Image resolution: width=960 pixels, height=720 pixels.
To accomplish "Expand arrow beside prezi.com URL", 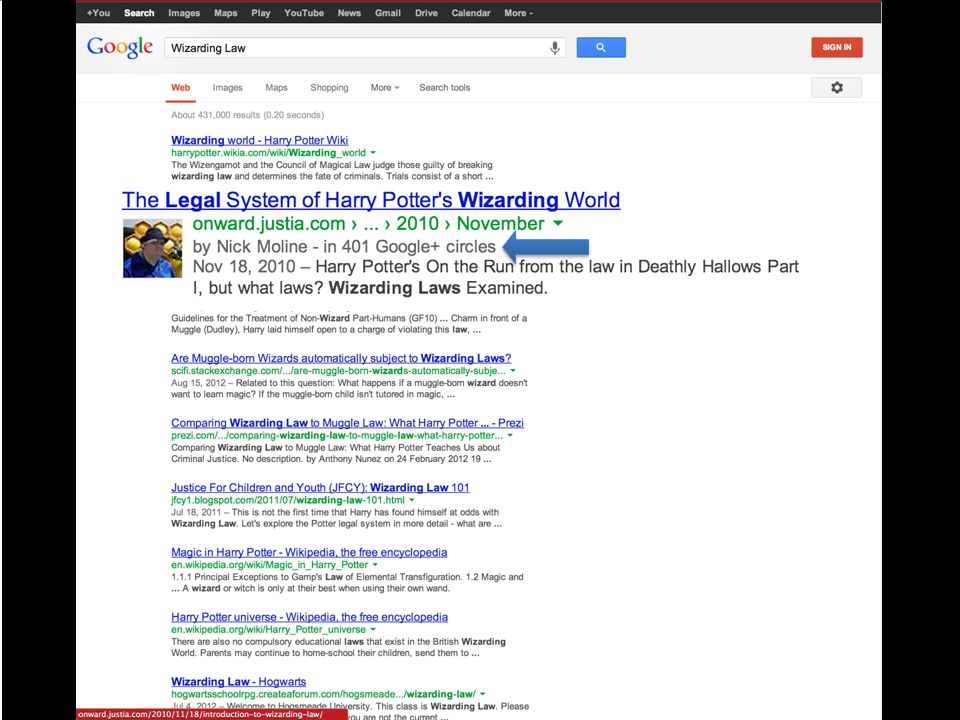I will pos(509,435).
